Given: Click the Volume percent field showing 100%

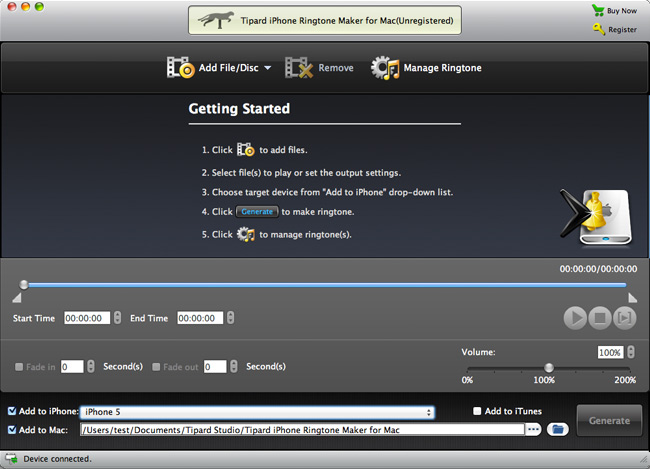Looking at the screenshot, I should pos(610,352).
